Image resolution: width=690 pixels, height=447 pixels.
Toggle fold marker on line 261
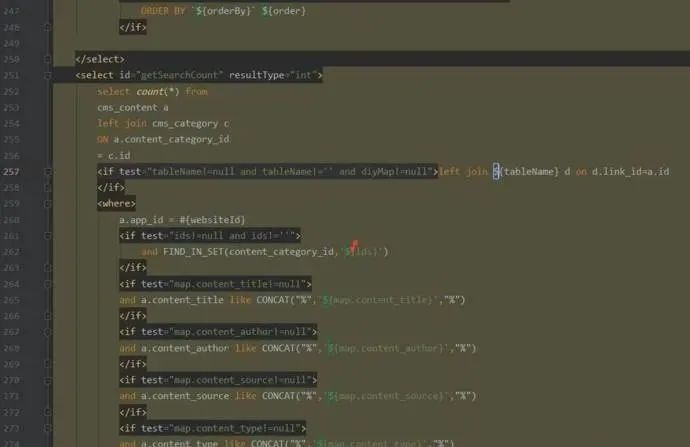48,236
